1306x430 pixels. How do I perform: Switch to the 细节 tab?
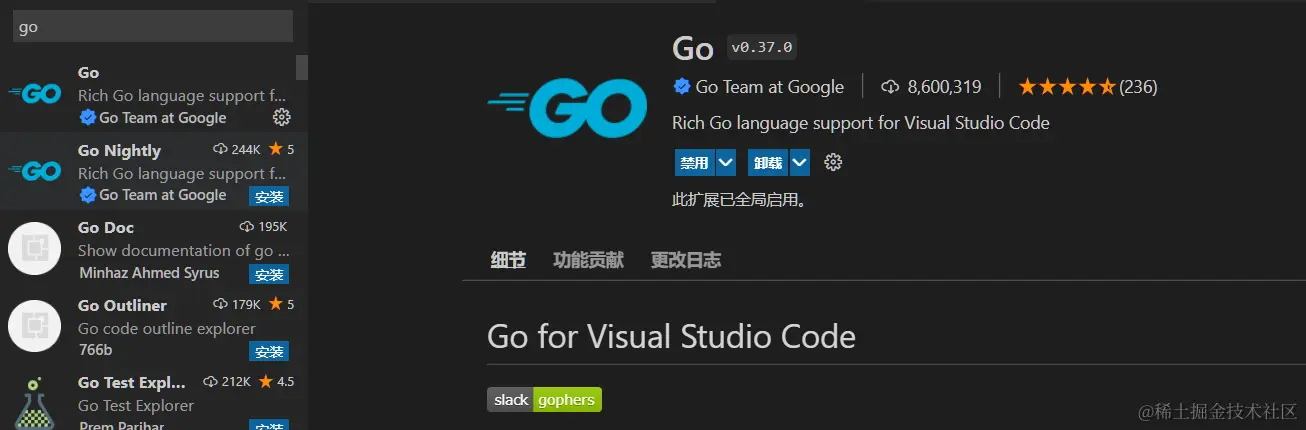pos(508,260)
